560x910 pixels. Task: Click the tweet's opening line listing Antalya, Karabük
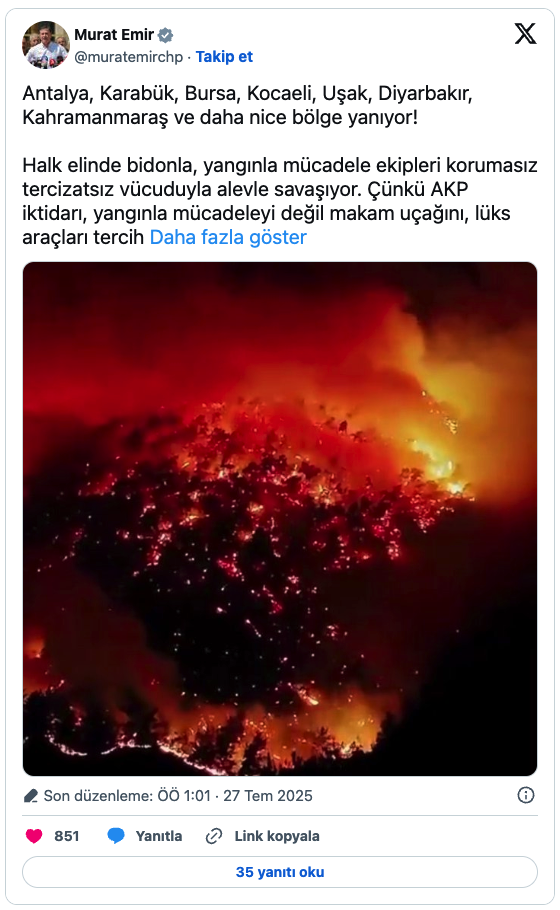click(x=247, y=105)
